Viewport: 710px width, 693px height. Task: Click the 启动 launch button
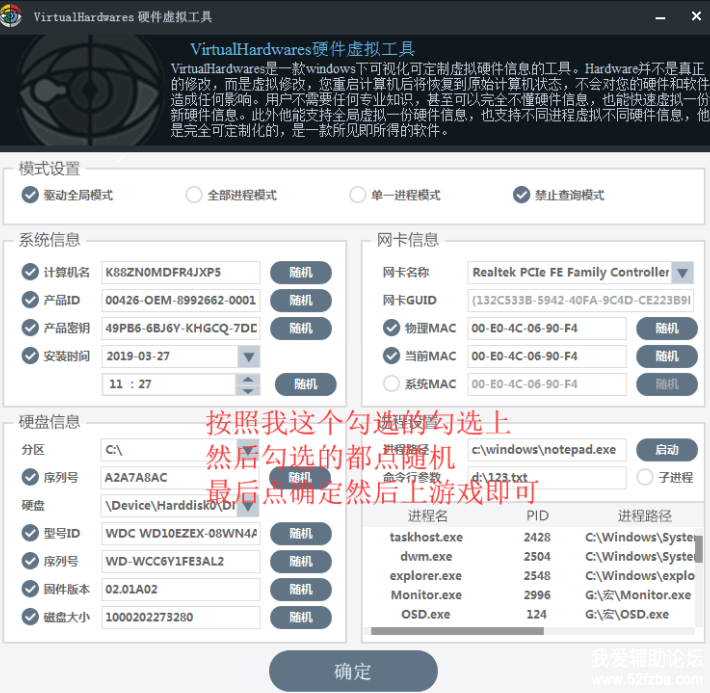[x=667, y=450]
